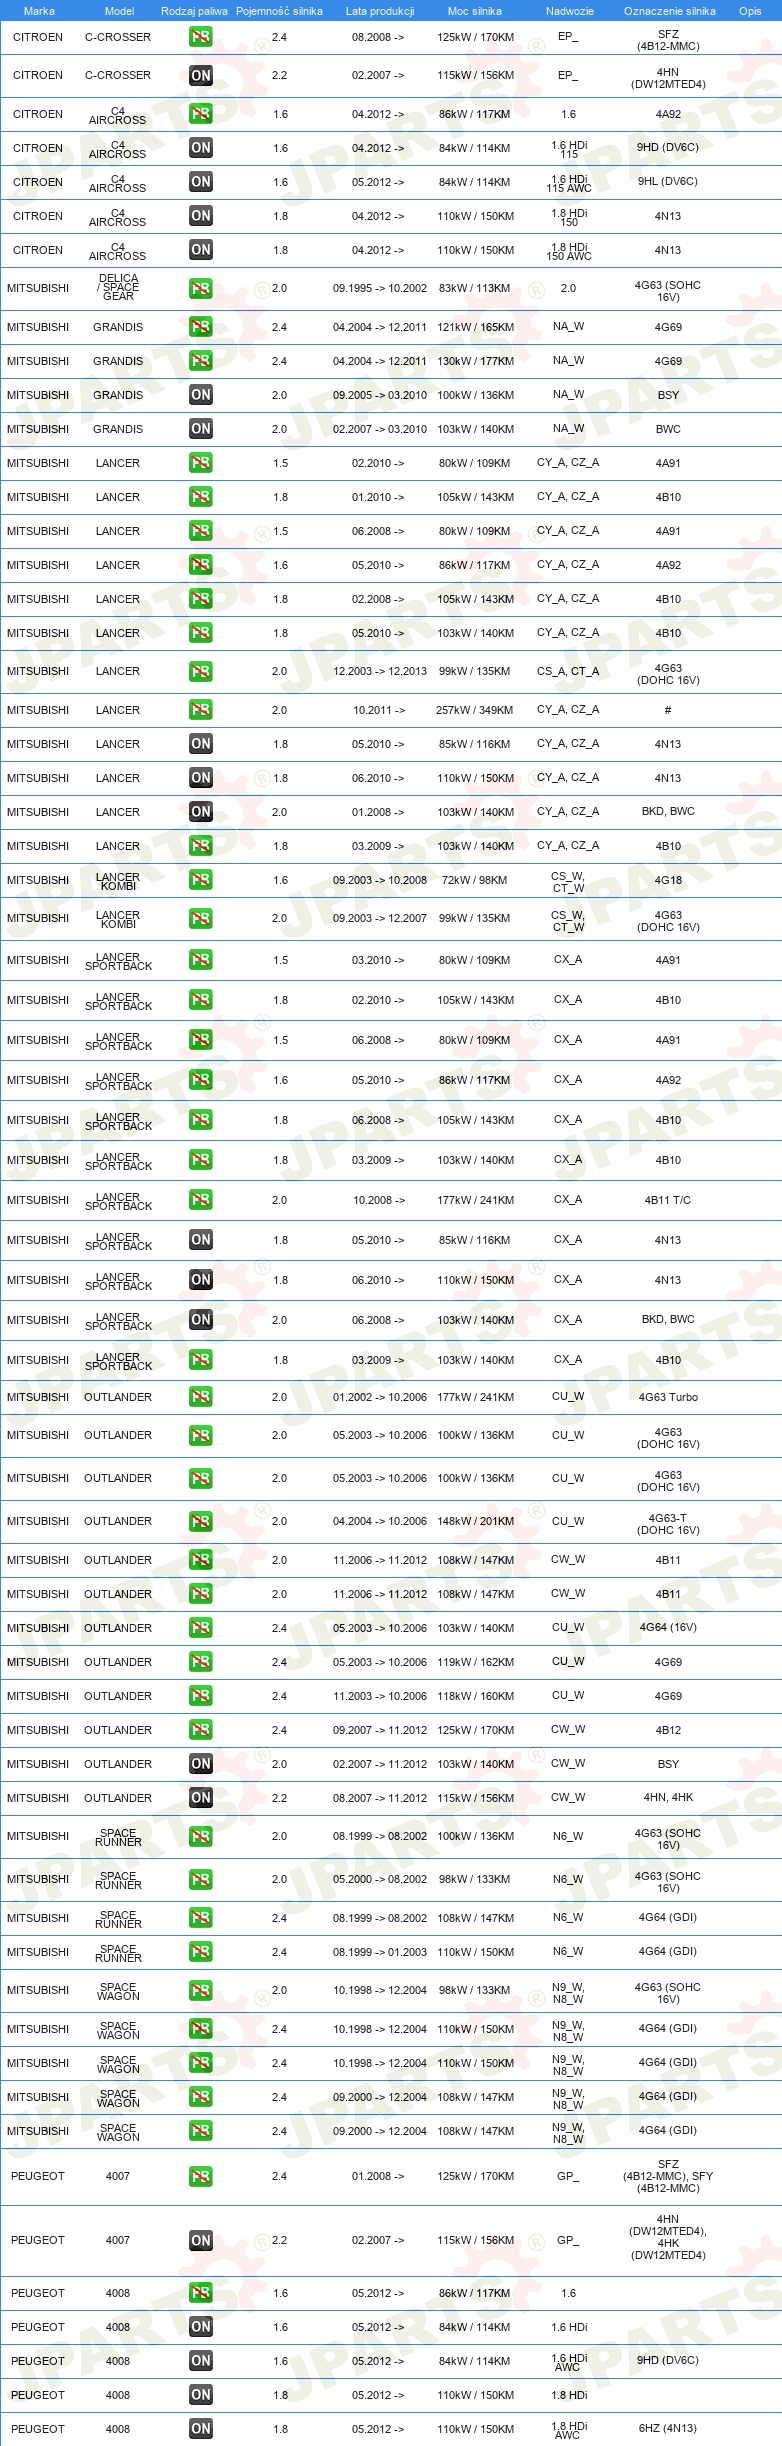
Task: Click petrol icon in Grandis 130kW / 177KM row
Action: [201, 361]
